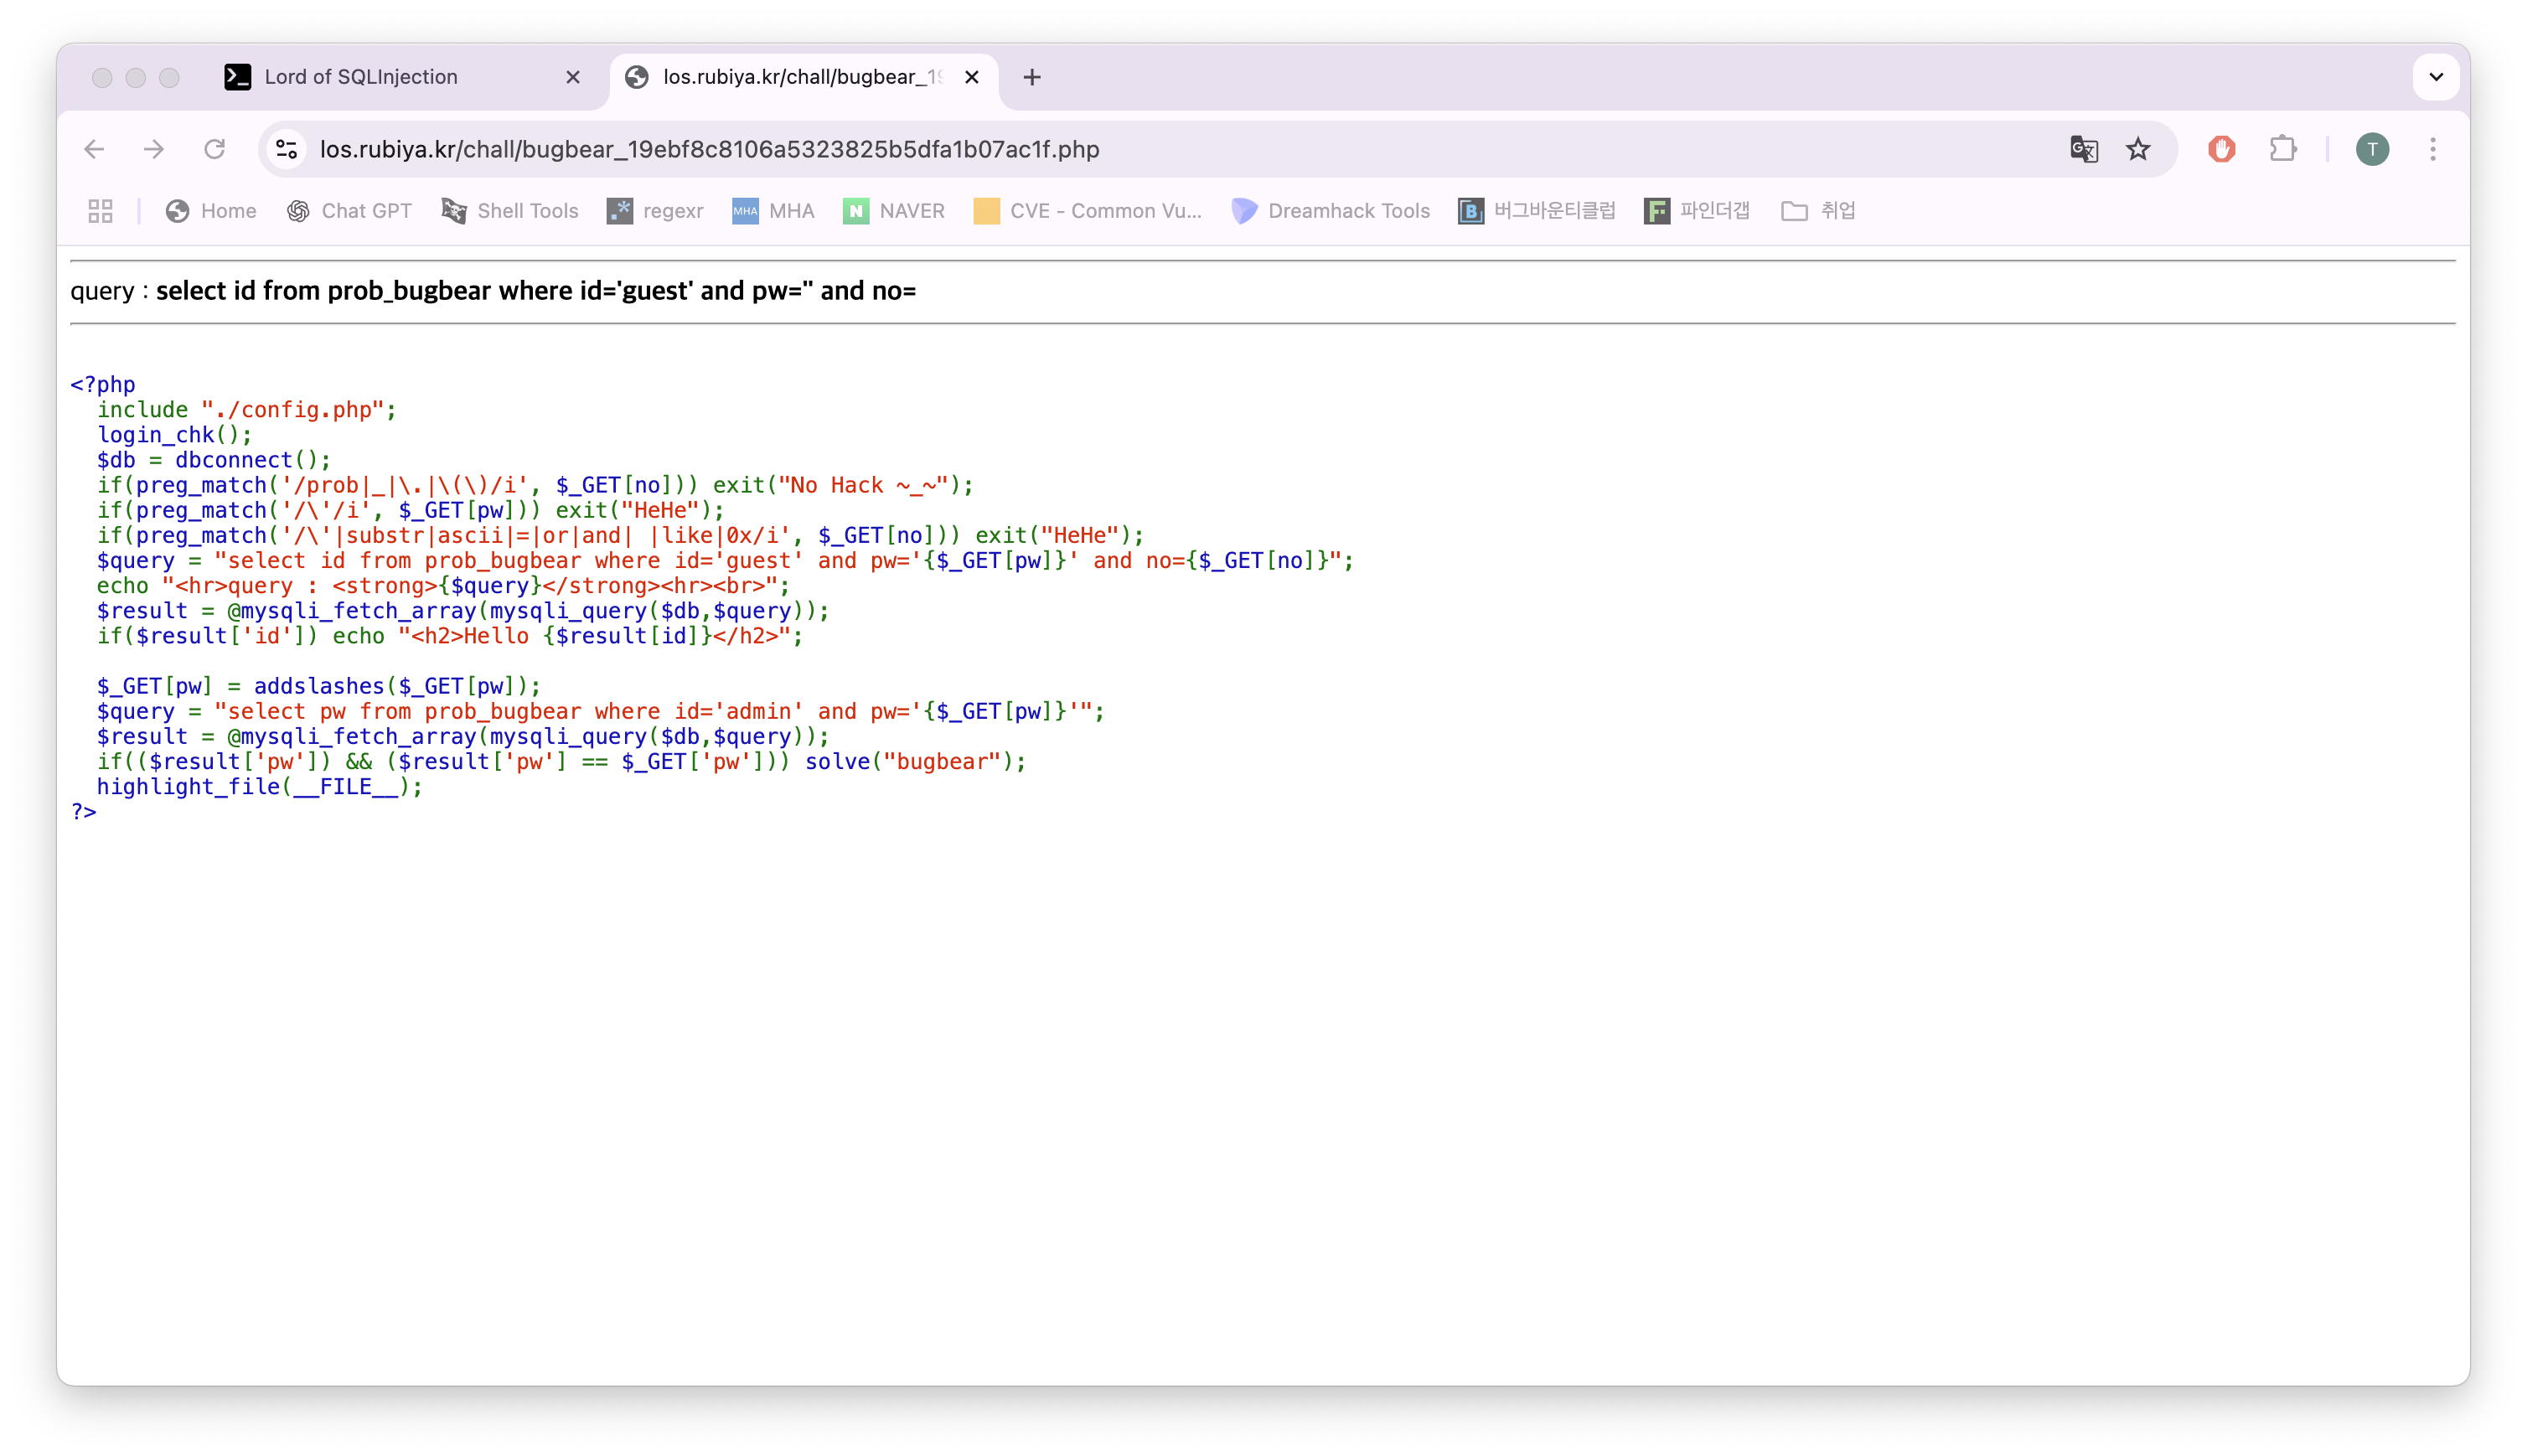Open the 취업 bookmarks folder
This screenshot has height=1456, width=2527.
[1818, 211]
